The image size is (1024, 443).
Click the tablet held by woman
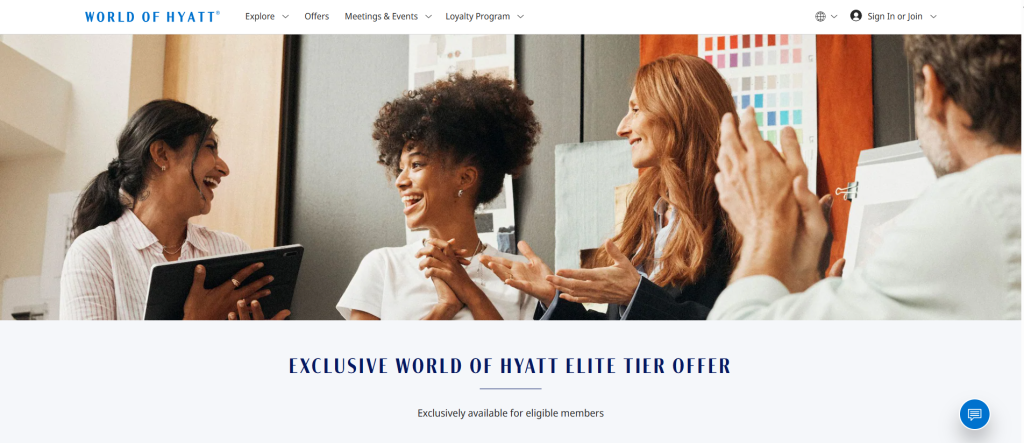[x=224, y=282]
